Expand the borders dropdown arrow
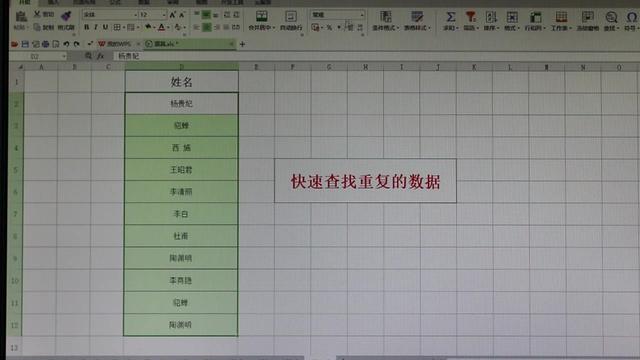This screenshot has height=360, width=640. tap(123, 27)
